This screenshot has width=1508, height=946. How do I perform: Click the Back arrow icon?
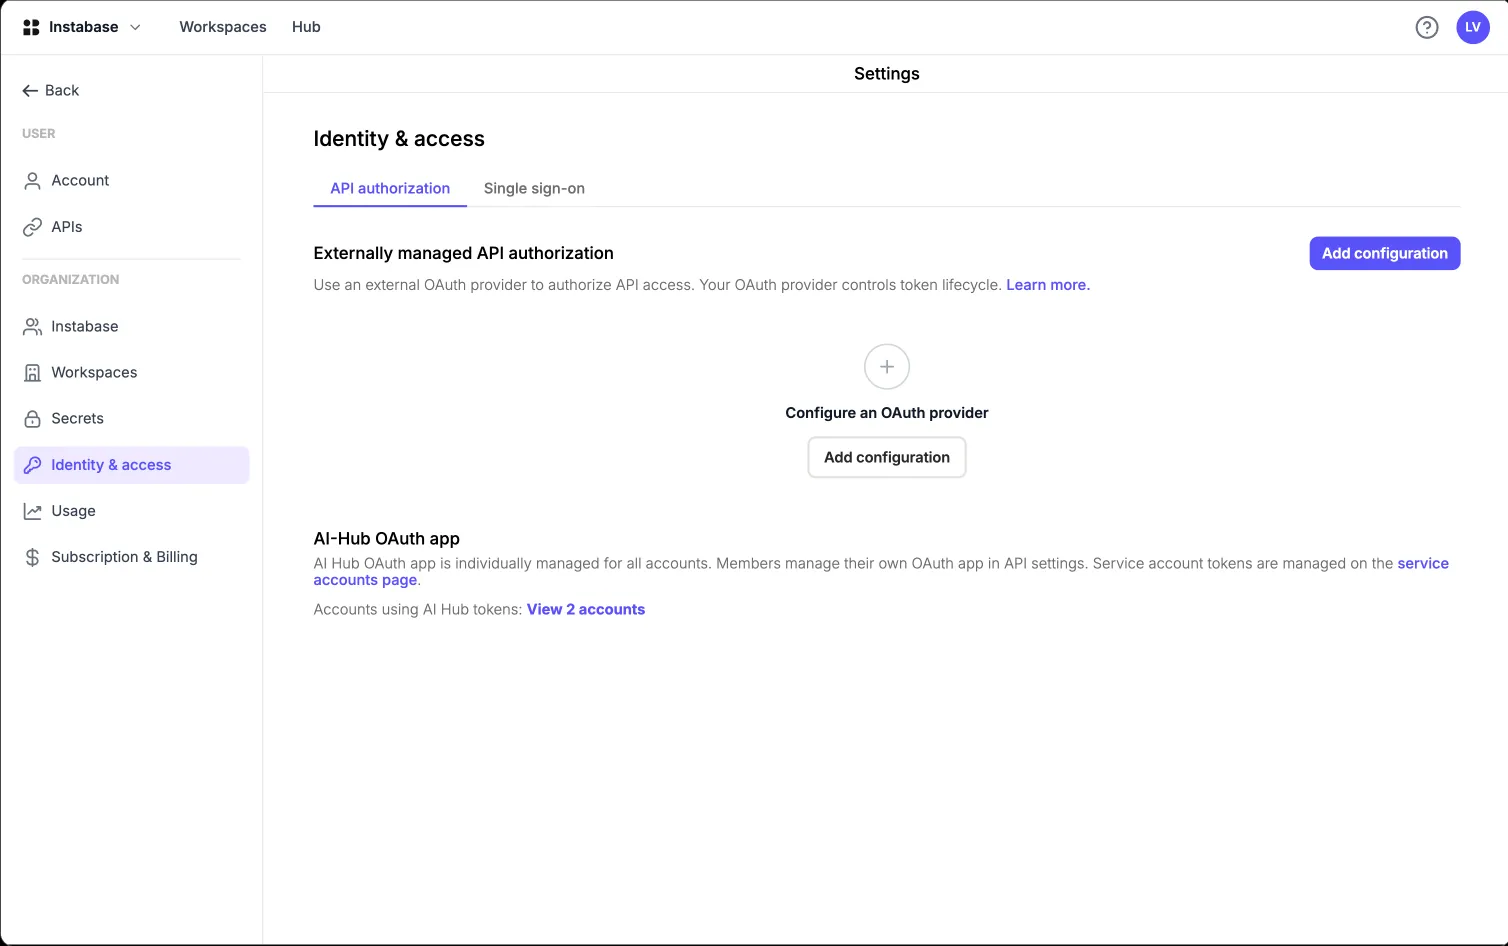pos(30,90)
